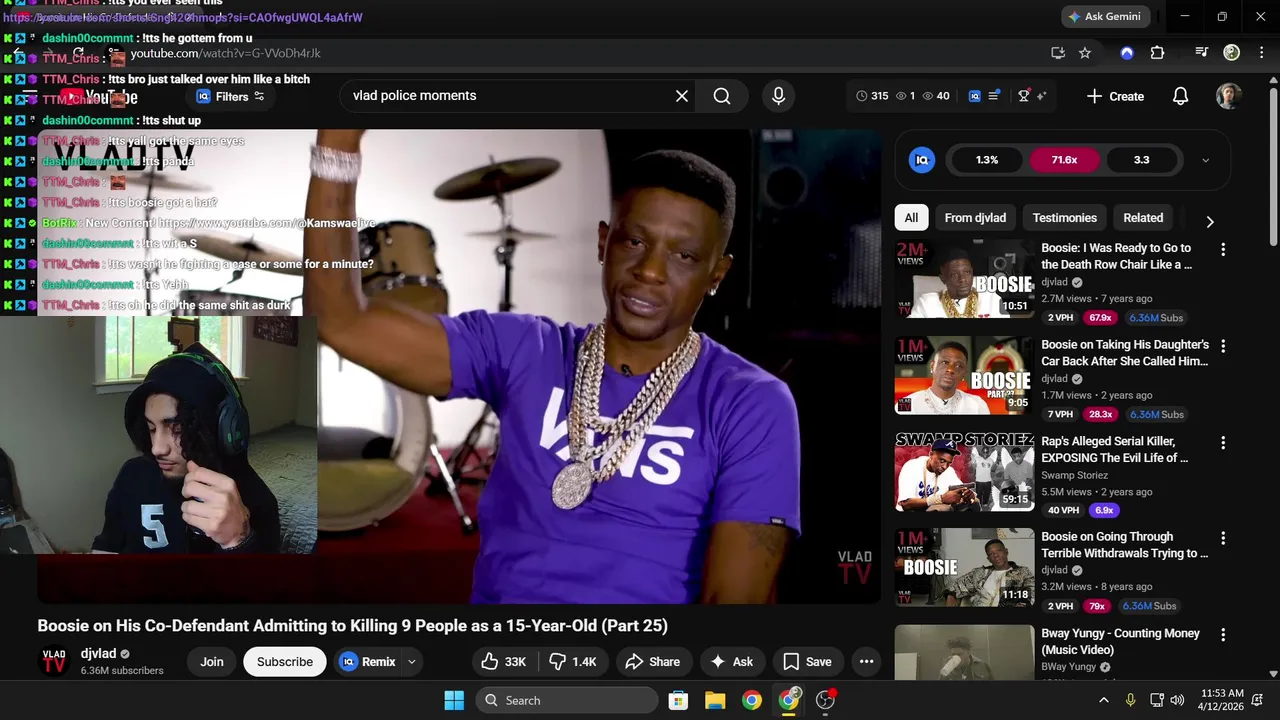The width and height of the screenshot is (1280, 720).
Task: Click the blue circular extension icon in Chrome toolbar
Action: click(1127, 53)
